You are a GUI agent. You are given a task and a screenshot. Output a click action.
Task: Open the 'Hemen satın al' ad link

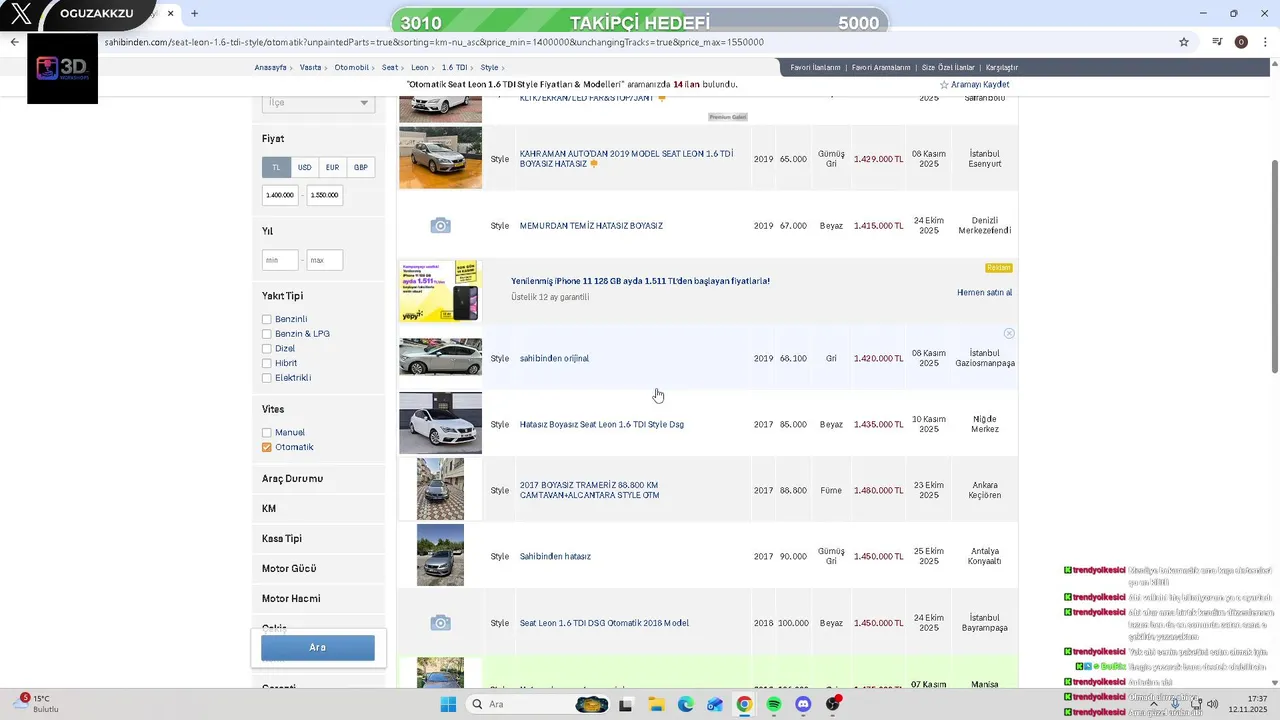click(x=984, y=293)
